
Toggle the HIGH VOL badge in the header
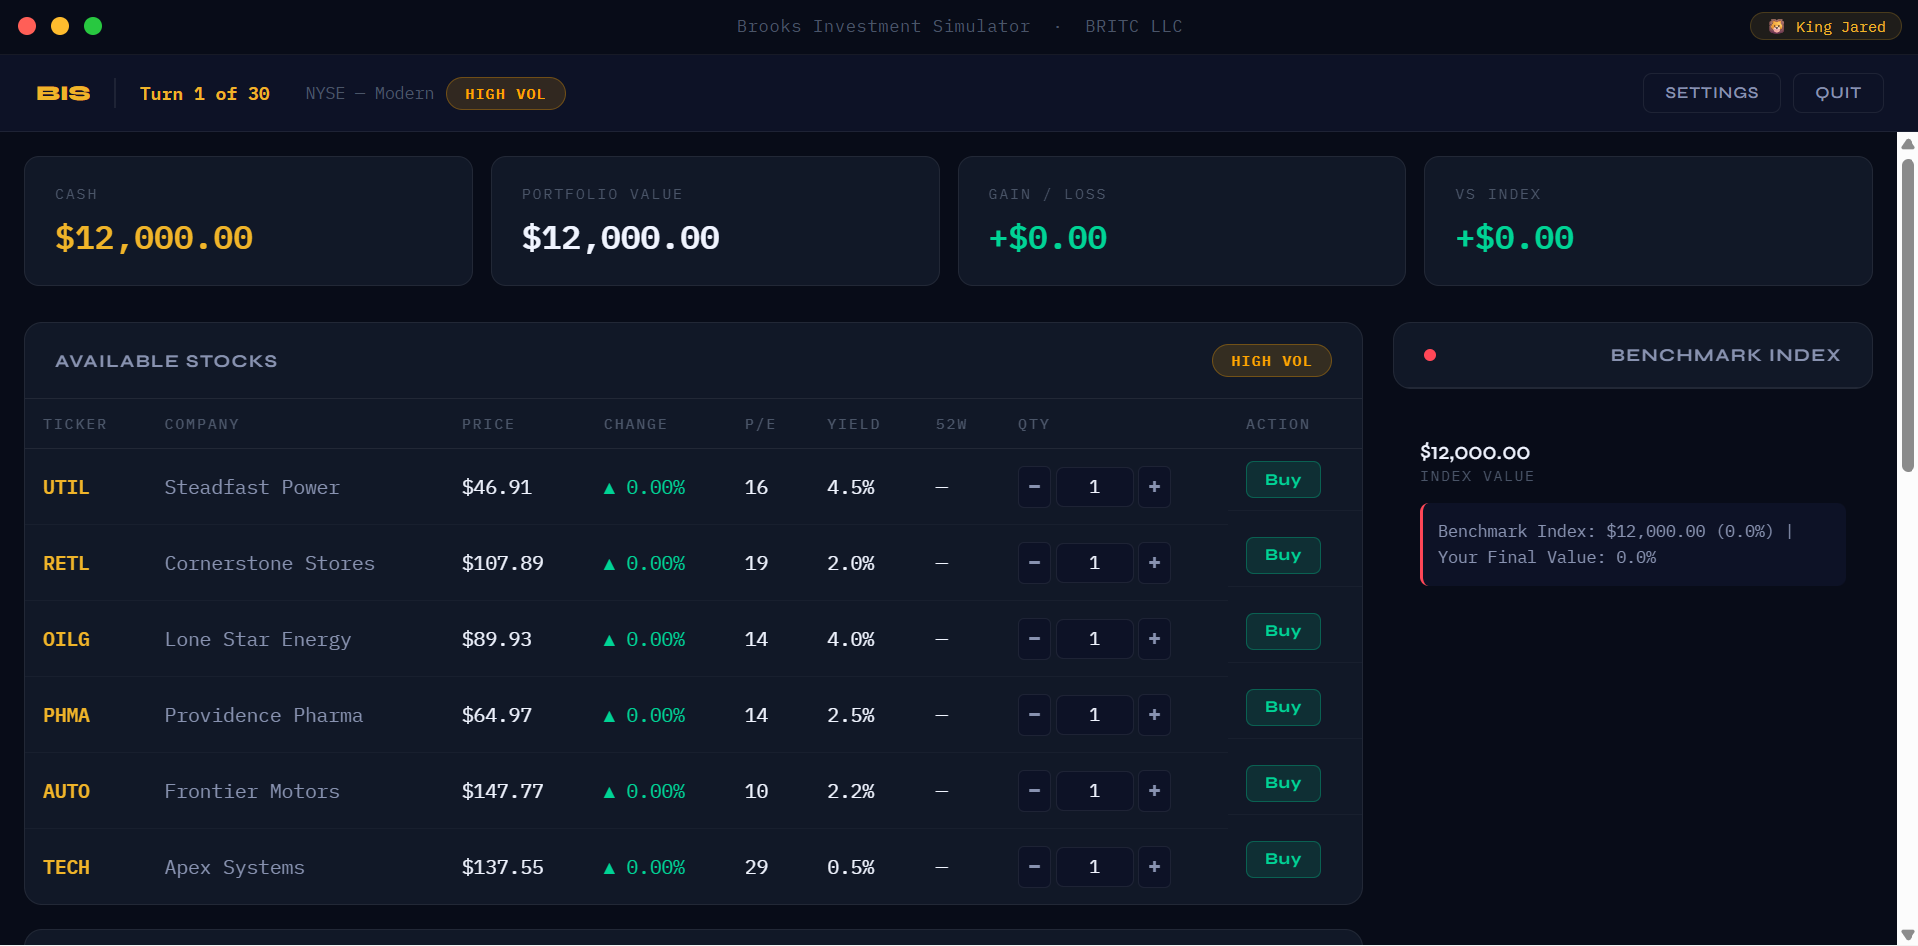tap(505, 93)
